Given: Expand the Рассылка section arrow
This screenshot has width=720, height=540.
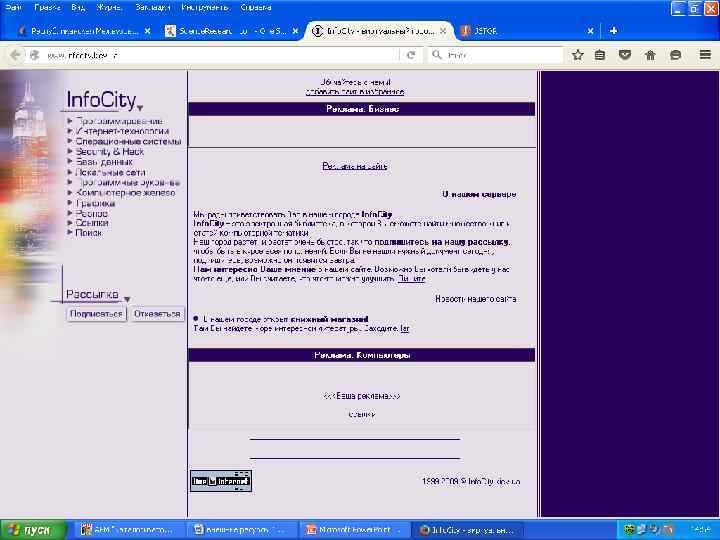Looking at the screenshot, I should coord(127,299).
